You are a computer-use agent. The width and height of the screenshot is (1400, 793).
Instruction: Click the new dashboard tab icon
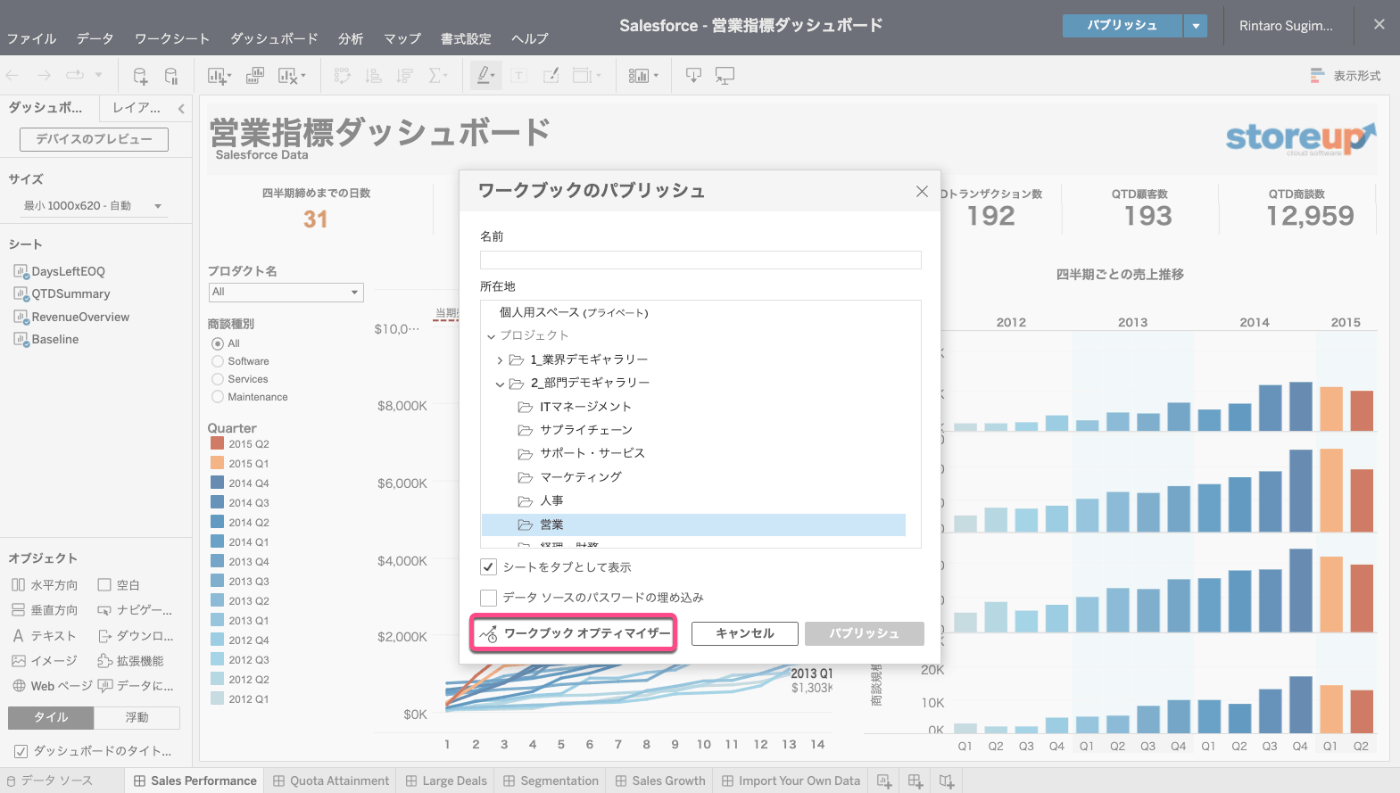click(x=916, y=781)
